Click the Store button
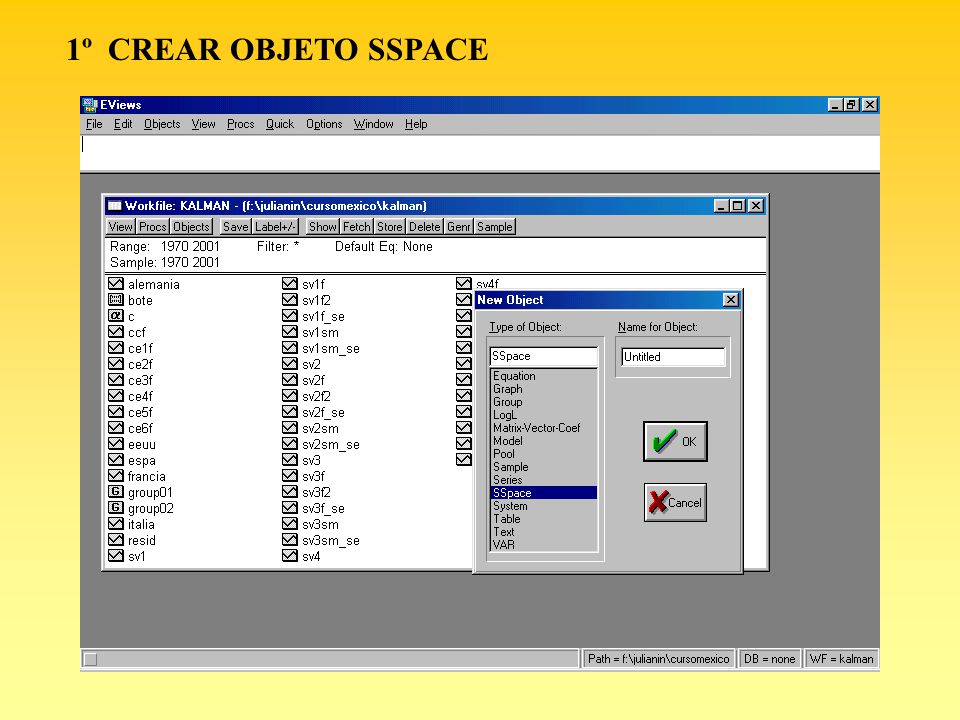Screen dimensions: 960x720 [390, 227]
